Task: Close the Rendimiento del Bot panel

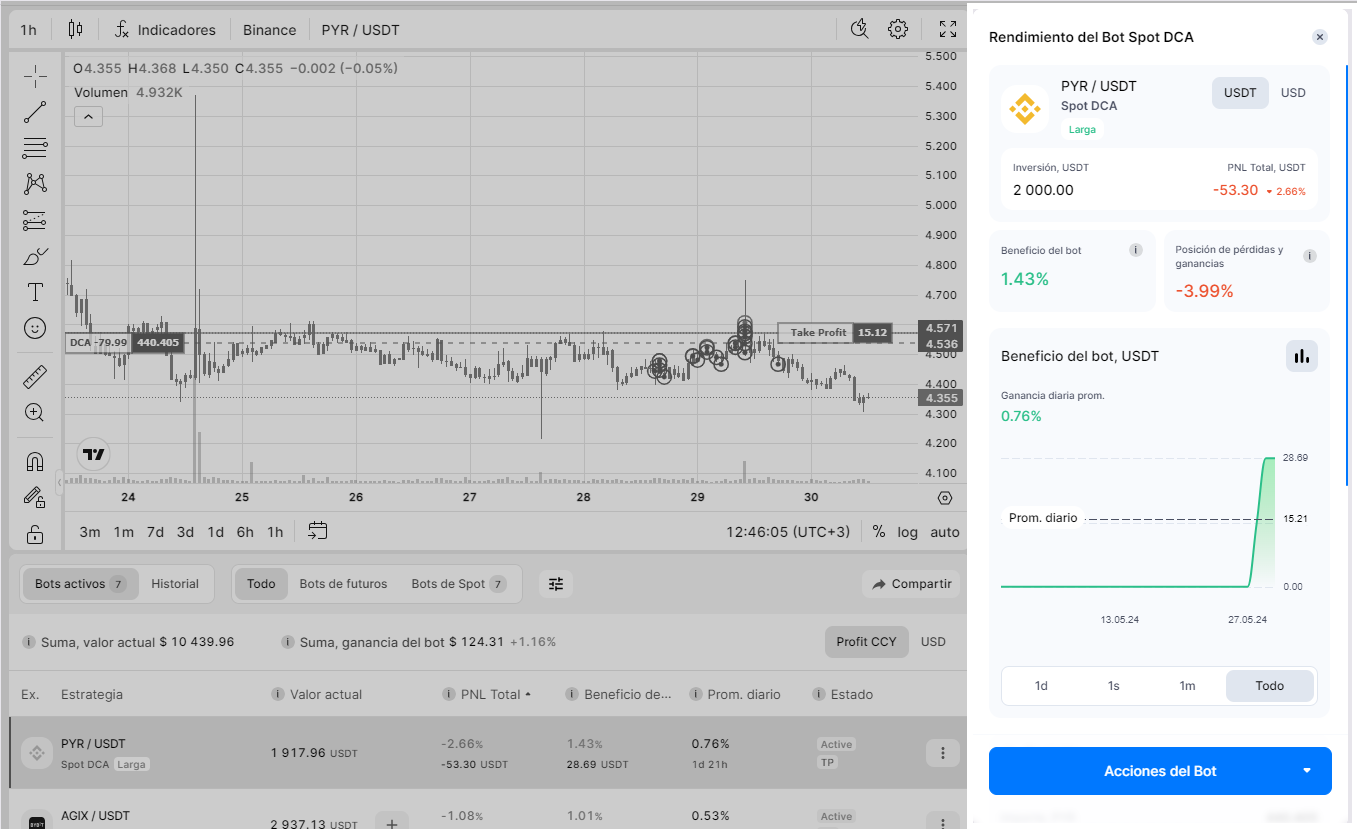Action: pyautogui.click(x=1320, y=37)
